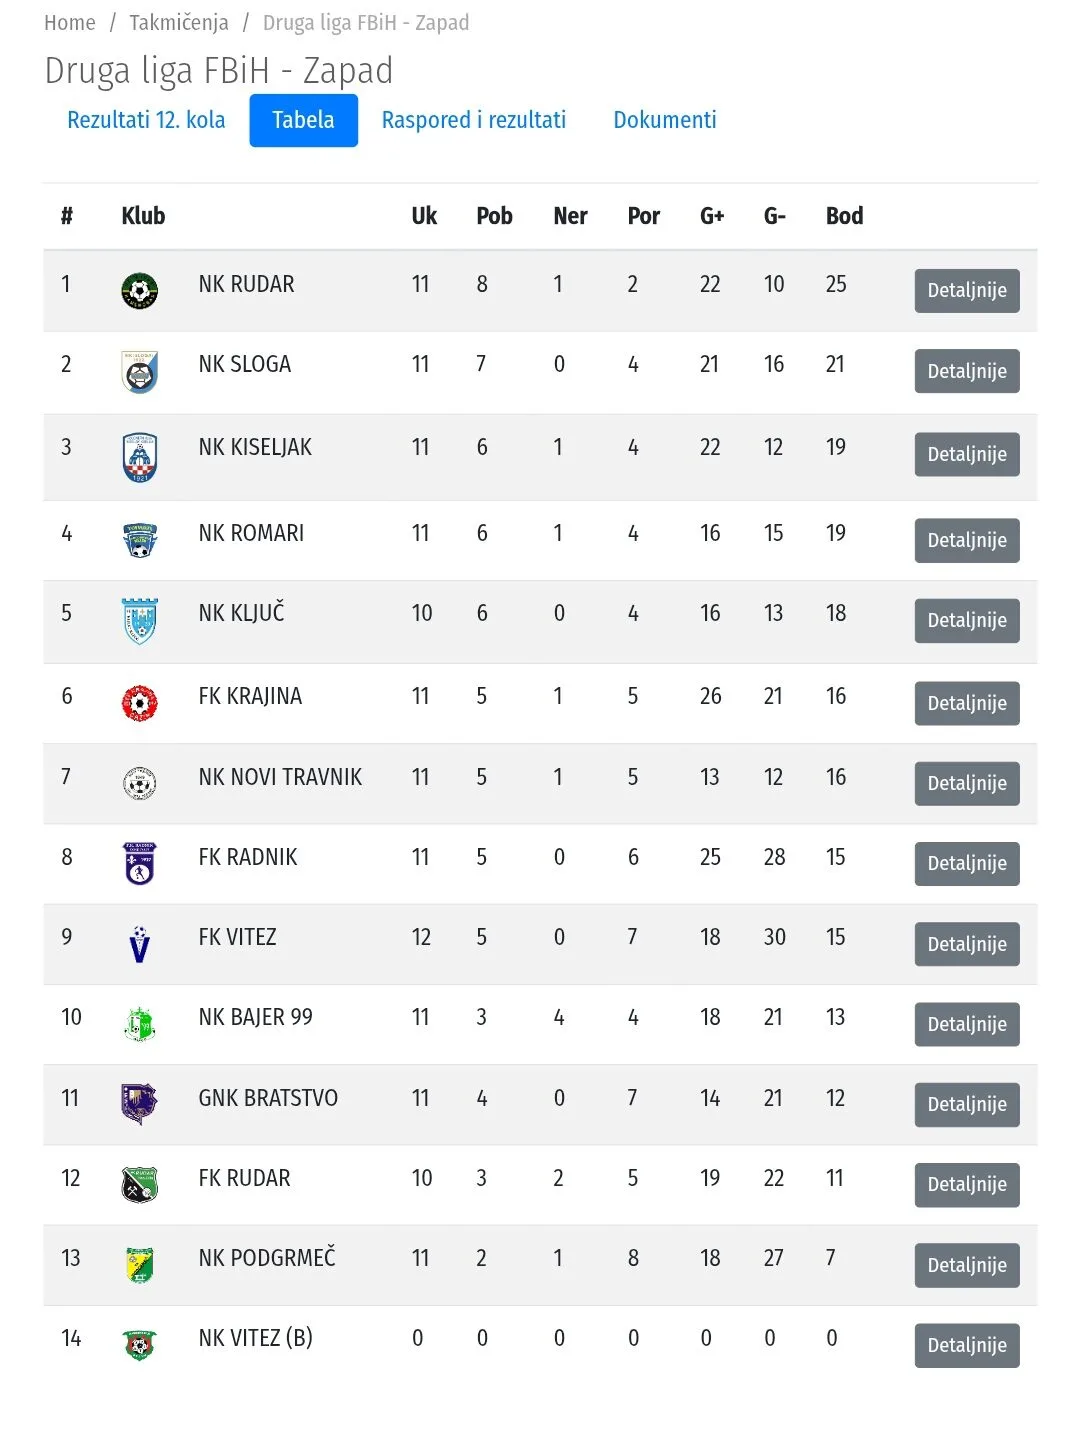Click NK Podgrmeč yellow-green crest icon
The height and width of the screenshot is (1440, 1080).
pyautogui.click(x=140, y=1264)
